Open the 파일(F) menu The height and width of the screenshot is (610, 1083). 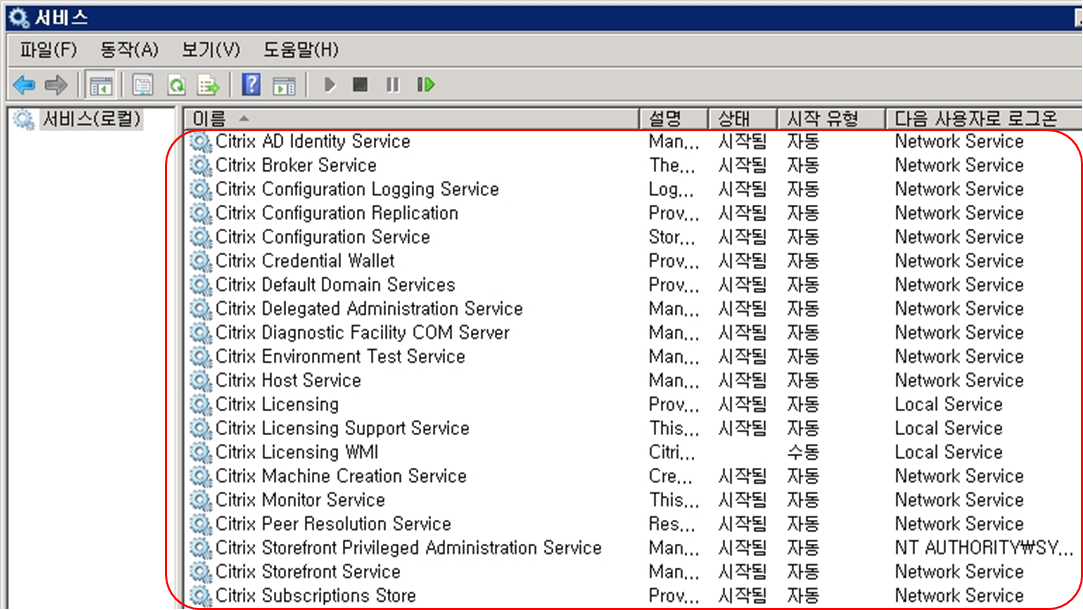[x=48, y=50]
